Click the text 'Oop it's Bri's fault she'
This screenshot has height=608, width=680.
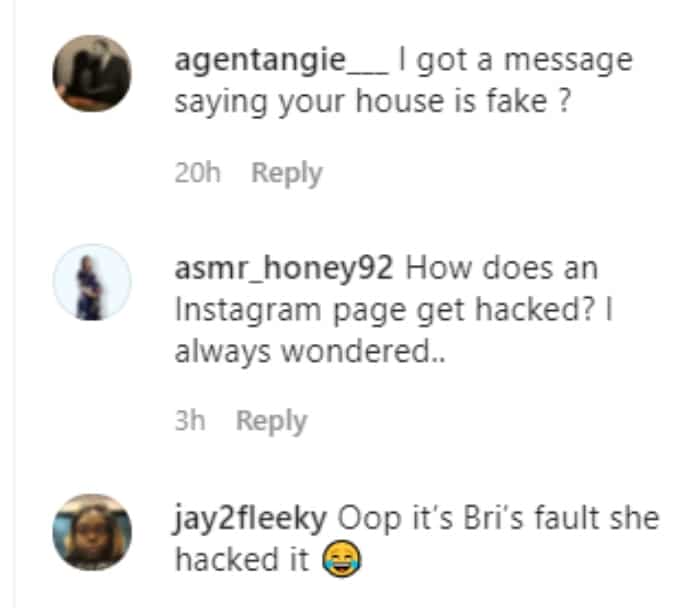click(x=498, y=518)
